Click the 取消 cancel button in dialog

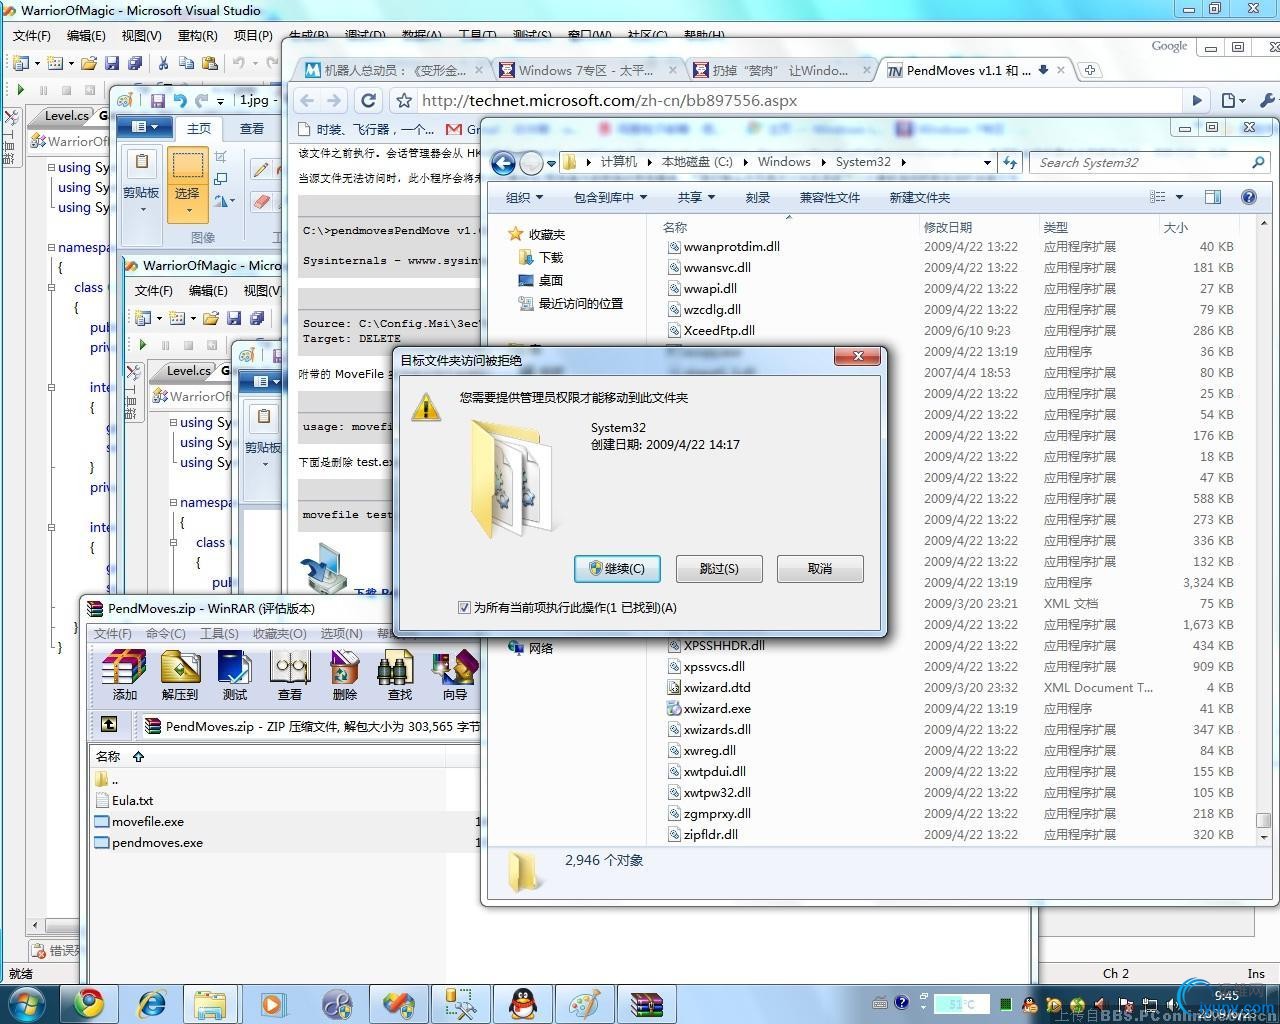[820, 569]
